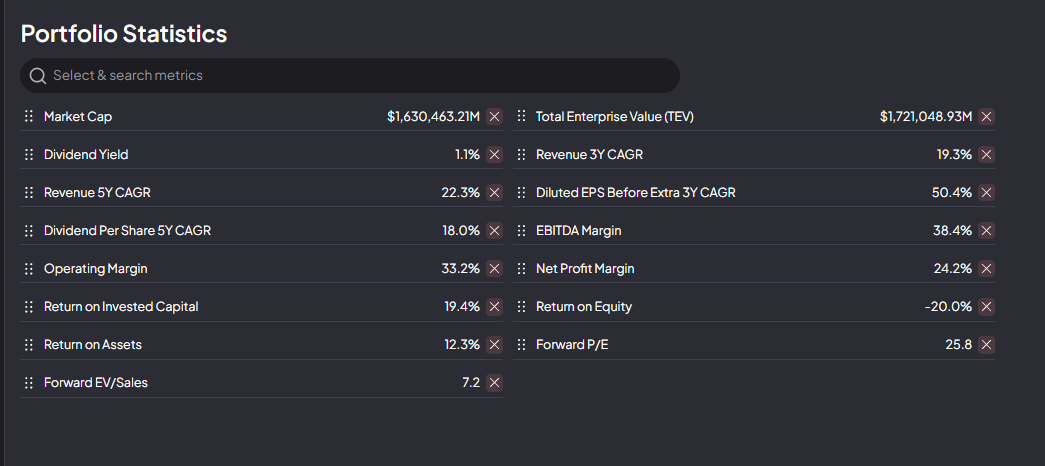Click the drag handle for Net Profit Margin
Screen dimensions: 1045x466
521,269
